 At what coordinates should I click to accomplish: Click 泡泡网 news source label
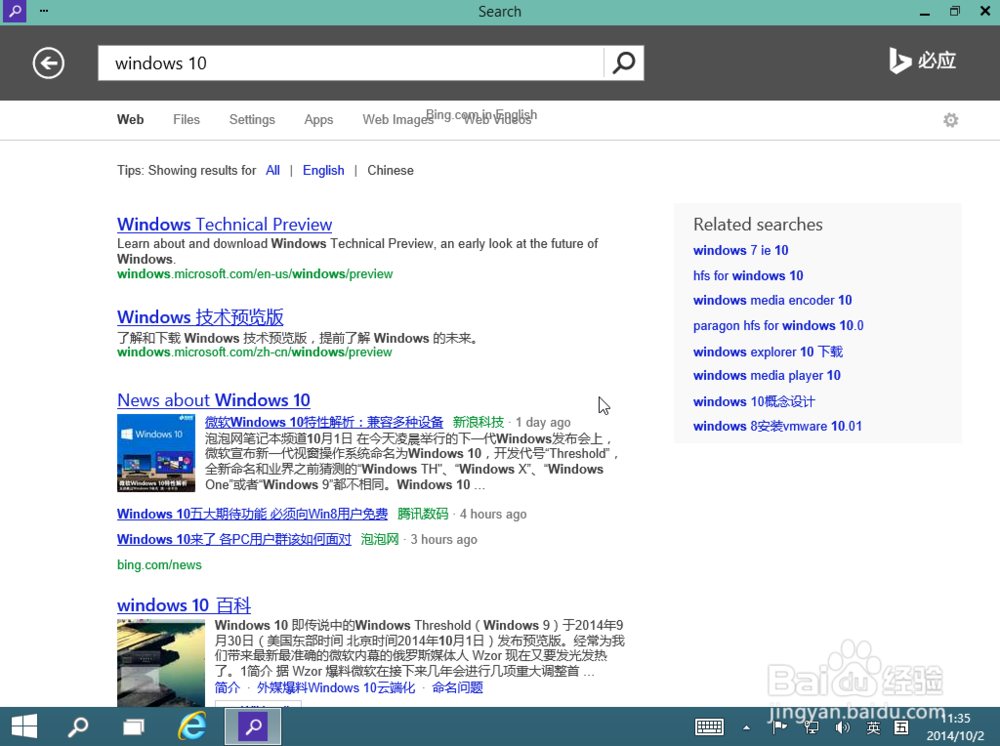tap(379, 539)
